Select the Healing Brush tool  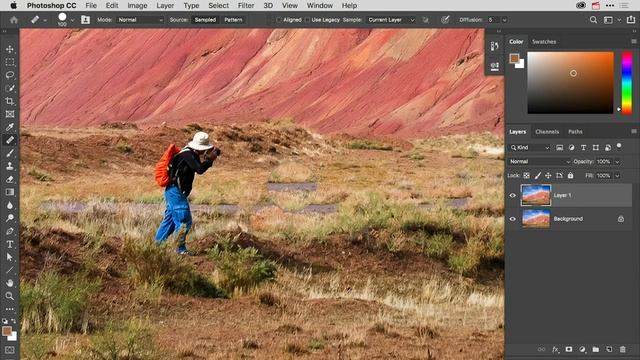click(10, 140)
